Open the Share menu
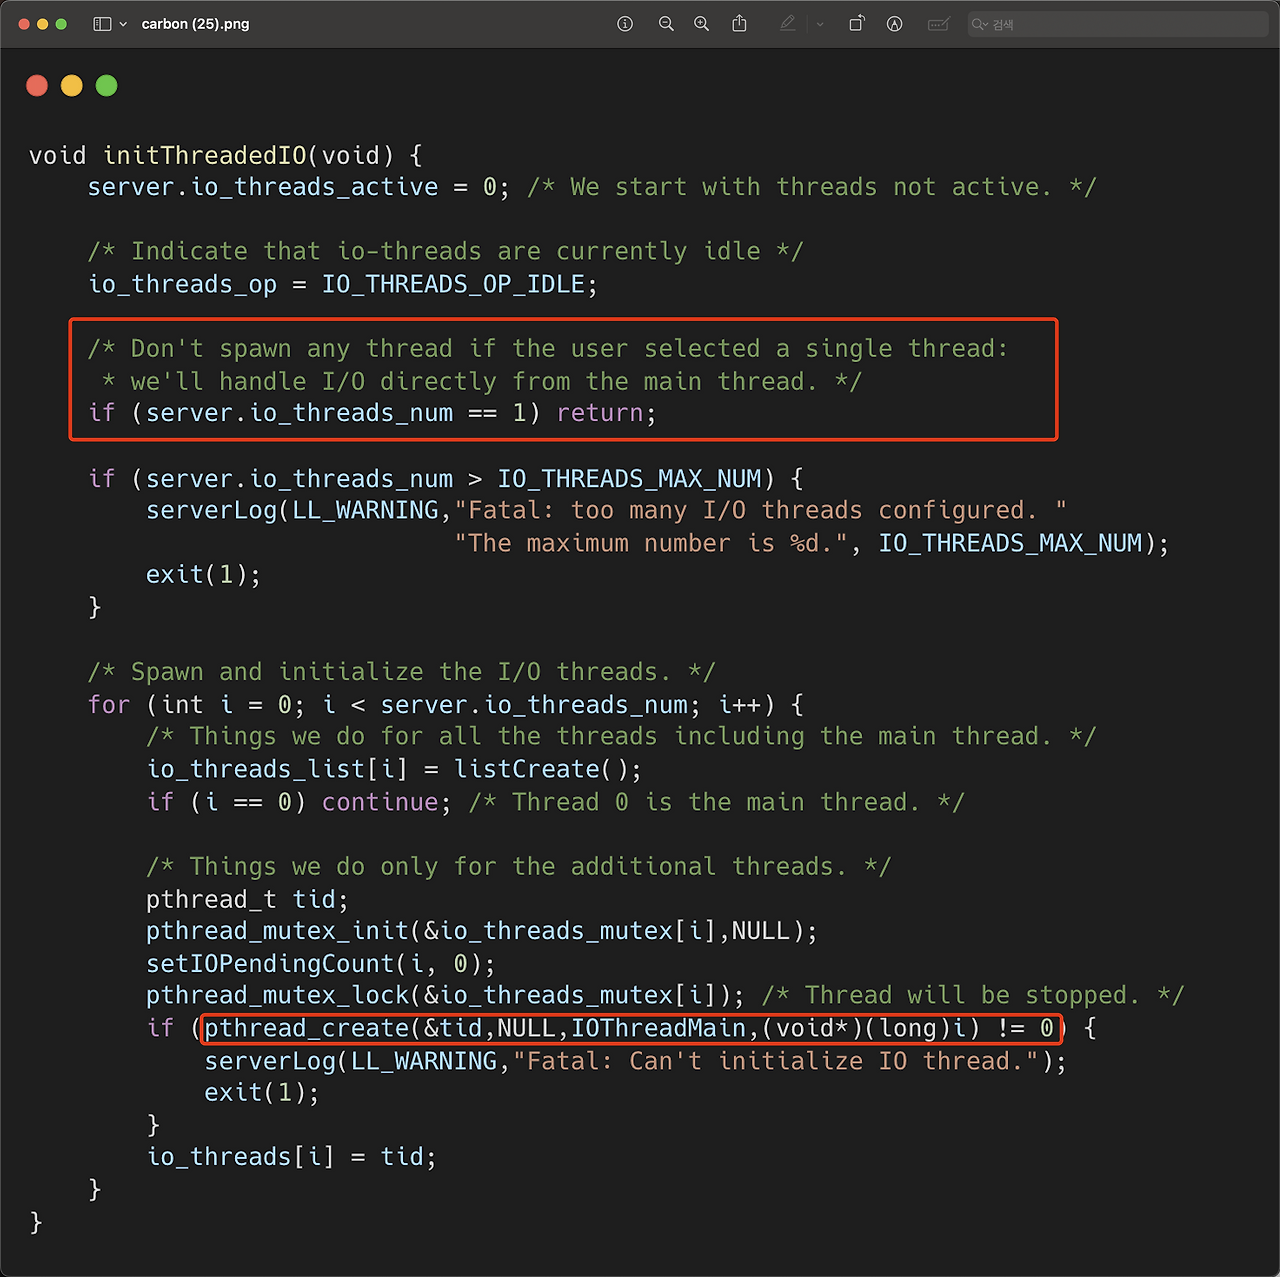Image resolution: width=1280 pixels, height=1277 pixels. click(740, 23)
